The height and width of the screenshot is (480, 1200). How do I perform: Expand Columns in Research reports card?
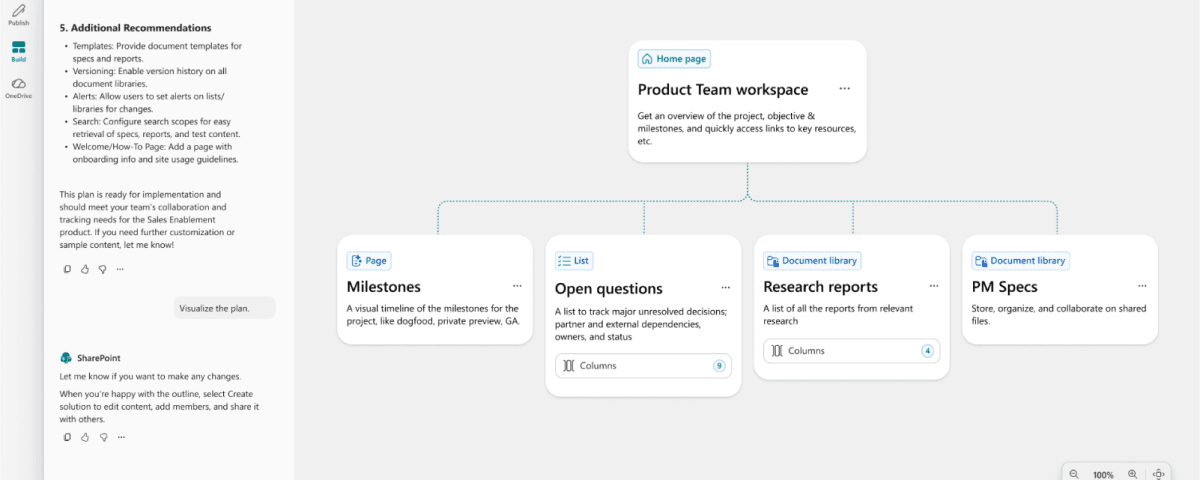(x=852, y=351)
